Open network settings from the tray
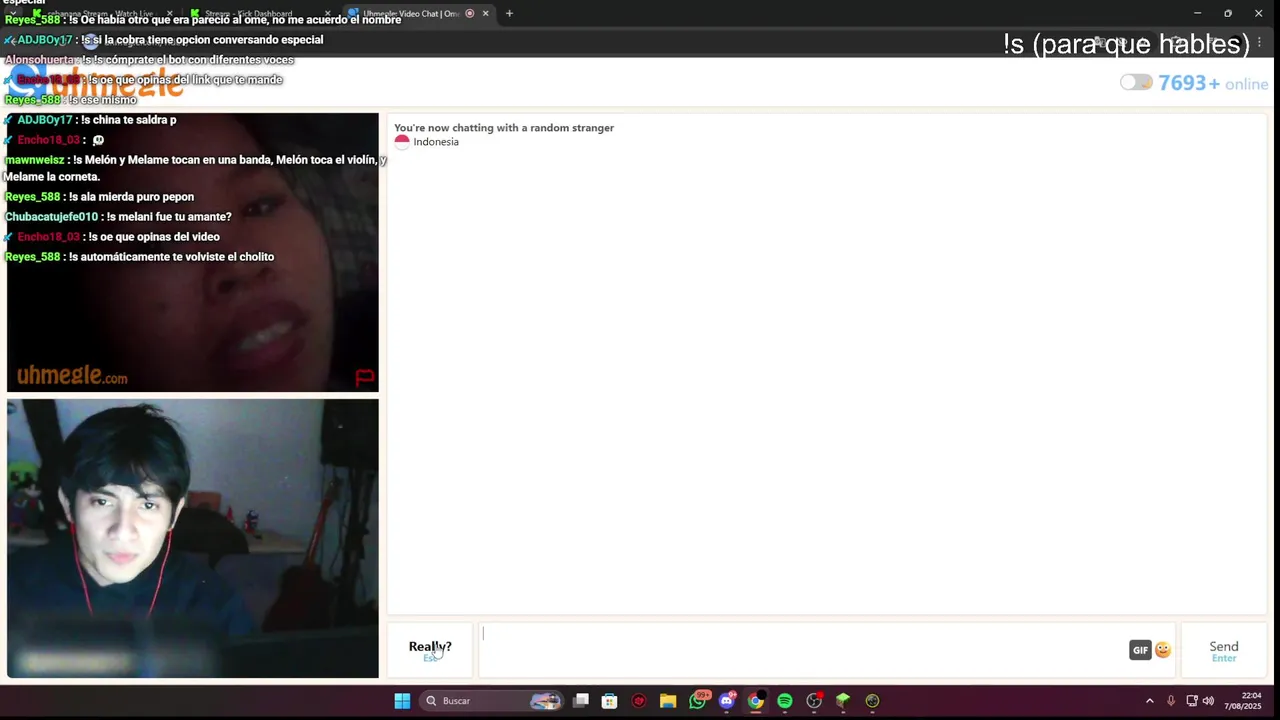 tap(1192, 701)
